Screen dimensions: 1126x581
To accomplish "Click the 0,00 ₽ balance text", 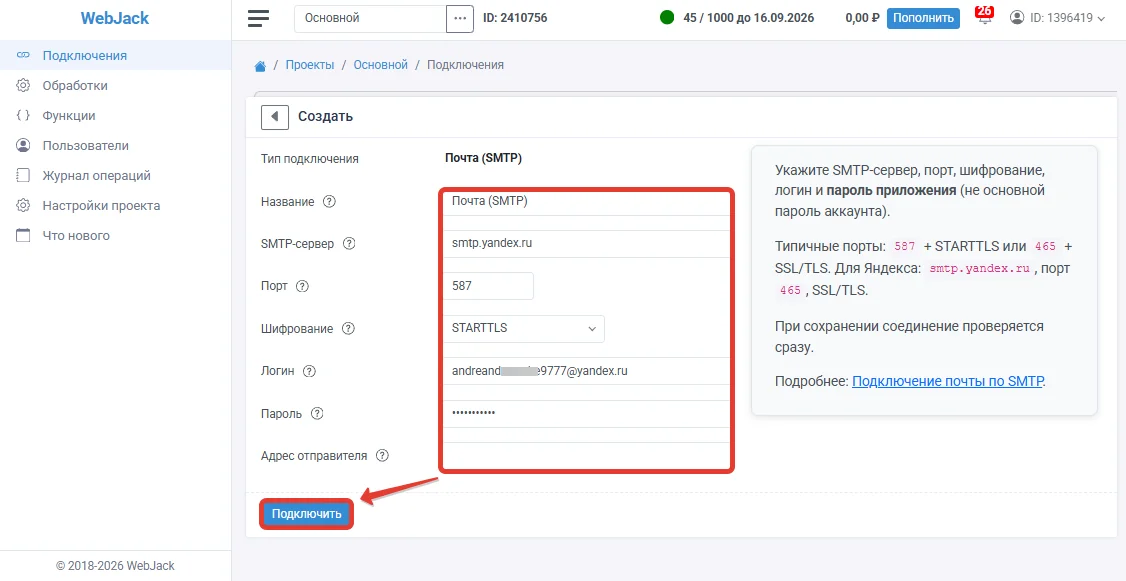I will 862,18.
